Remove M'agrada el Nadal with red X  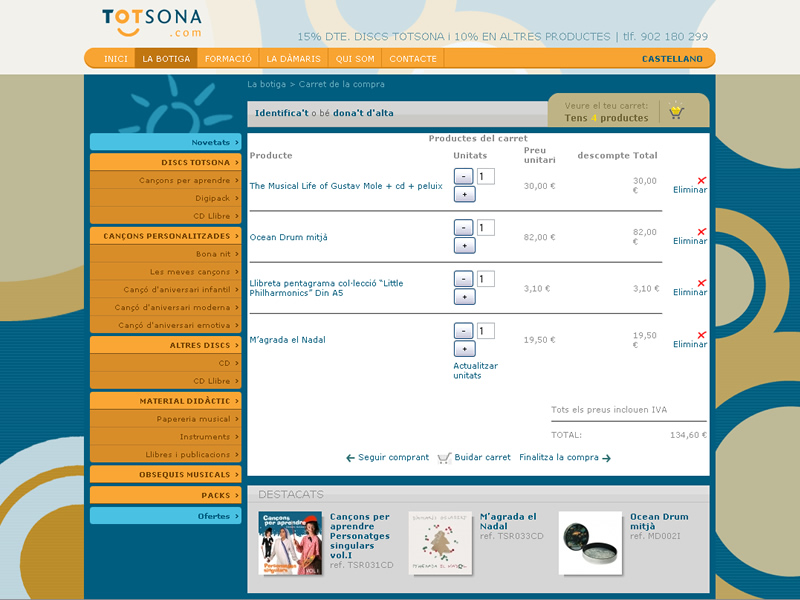pyautogui.click(x=702, y=335)
